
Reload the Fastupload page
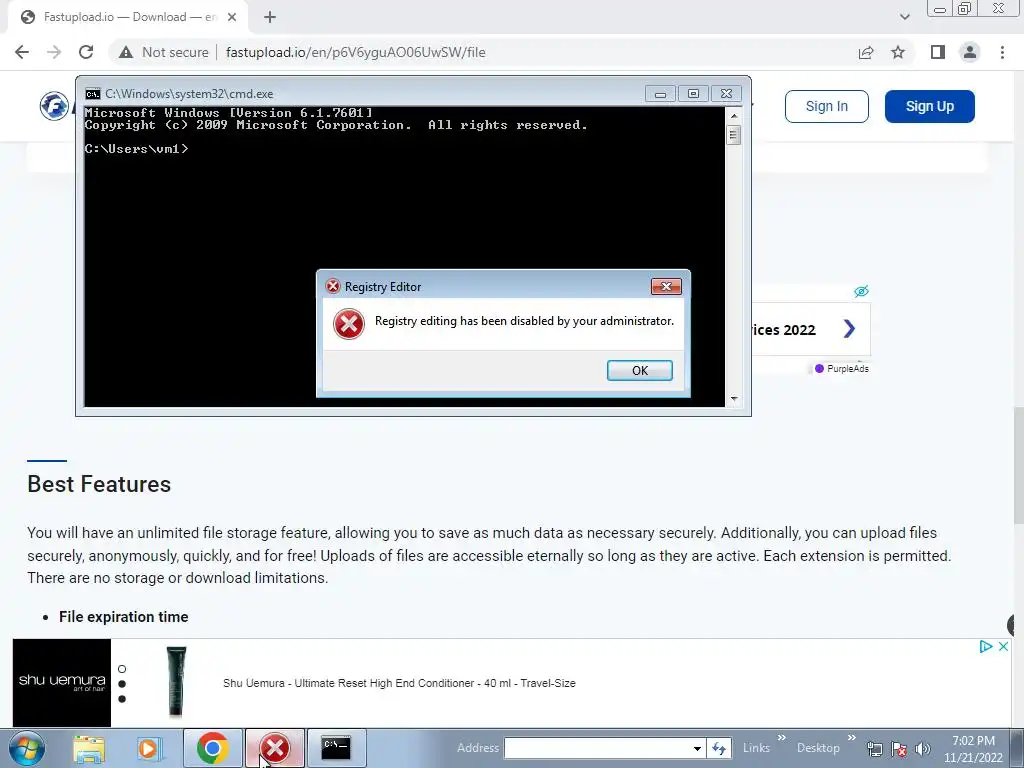pyautogui.click(x=86, y=52)
